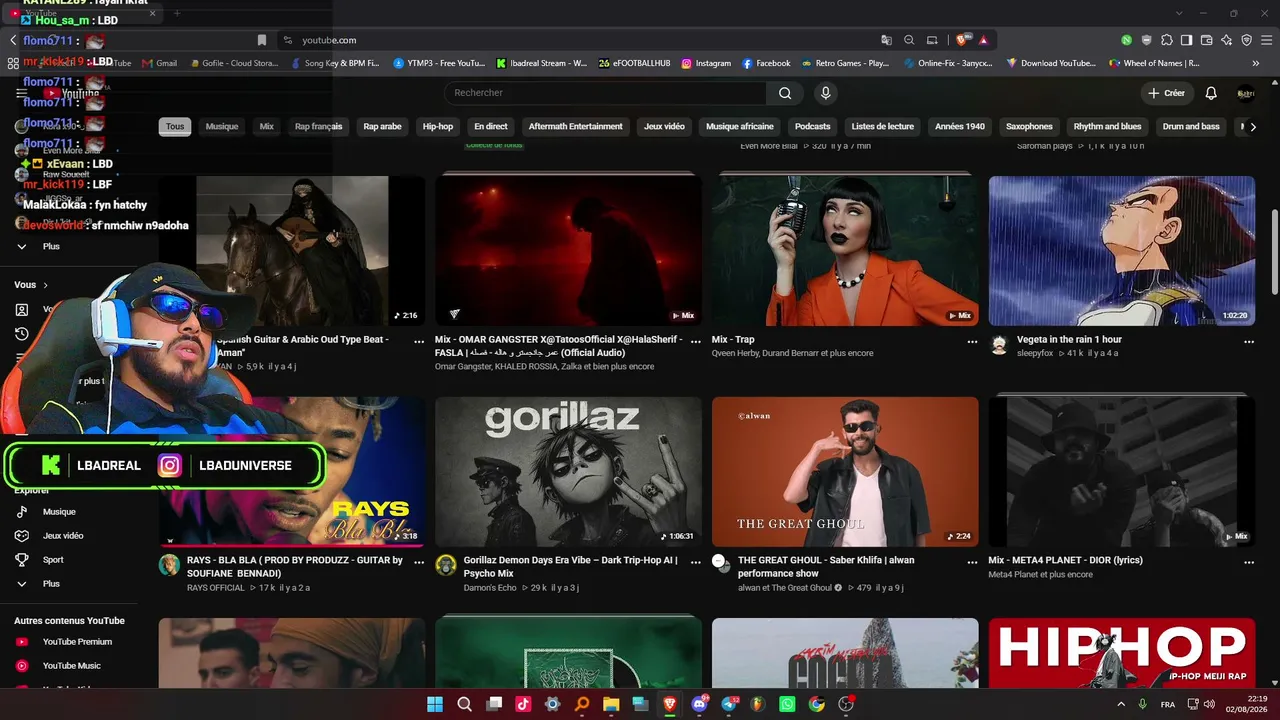
Task: Open Discord from the taskbar
Action: [x=699, y=704]
